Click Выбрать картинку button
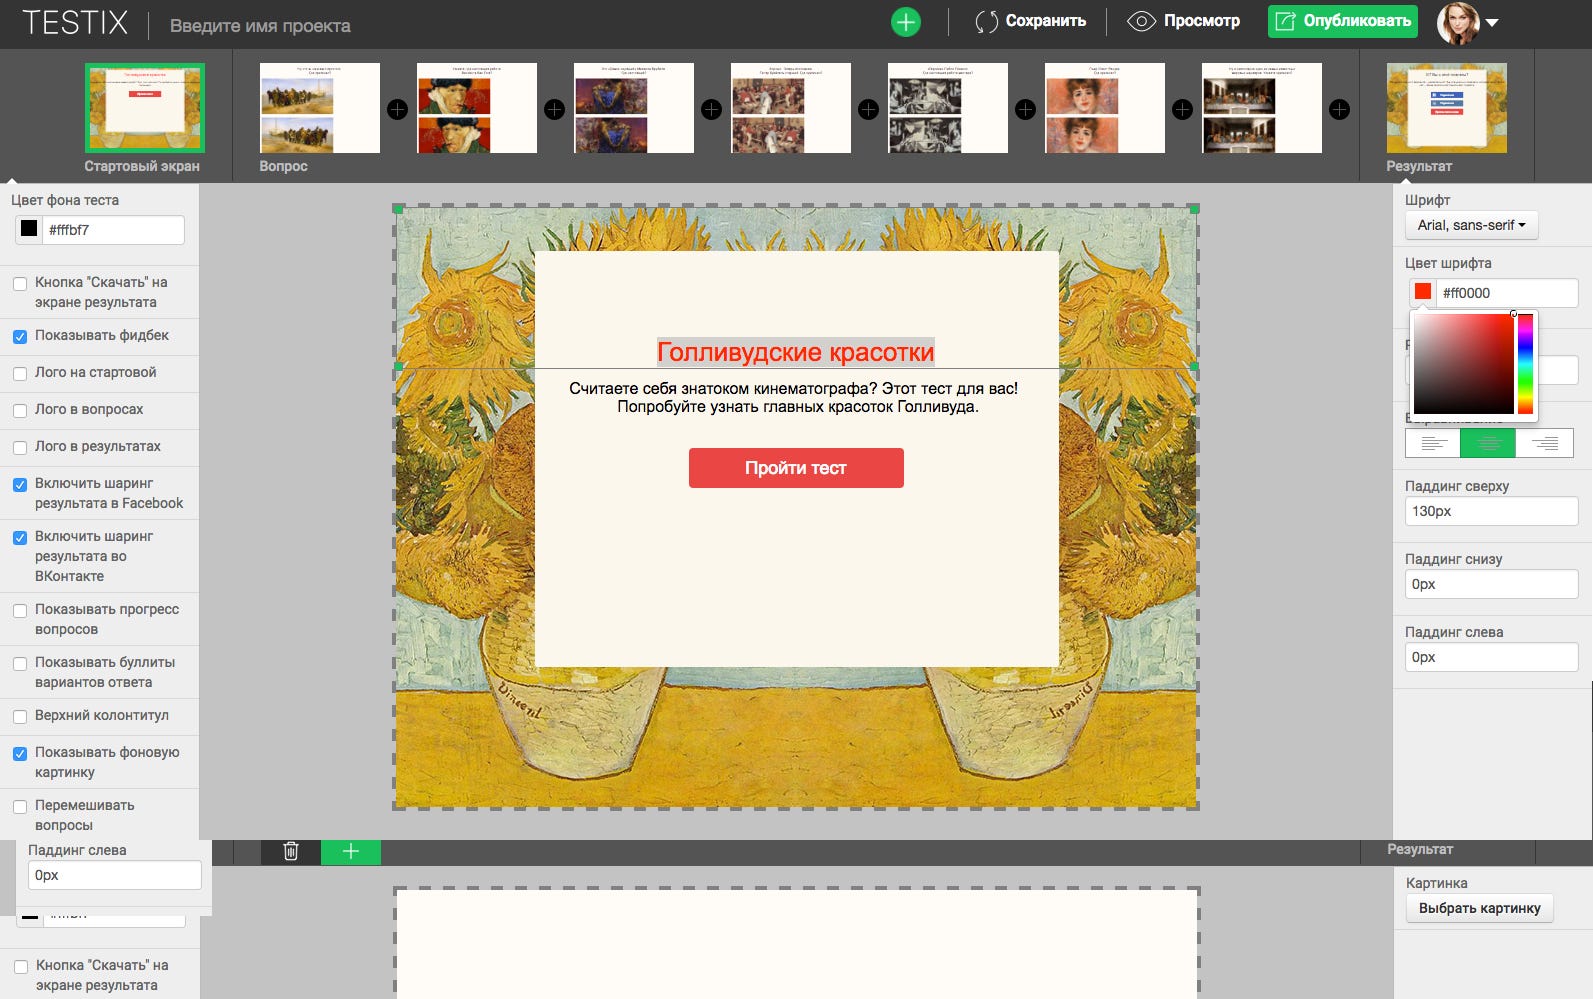This screenshot has width=1593, height=999. pyautogui.click(x=1479, y=908)
